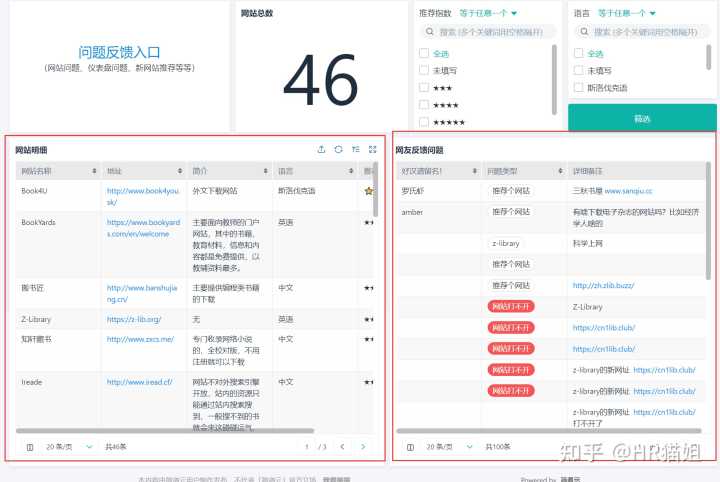Image resolution: width=720 pixels, height=482 pixels.
Task: Click the column layout icon in 网站明细 footer
Action: [30, 447]
